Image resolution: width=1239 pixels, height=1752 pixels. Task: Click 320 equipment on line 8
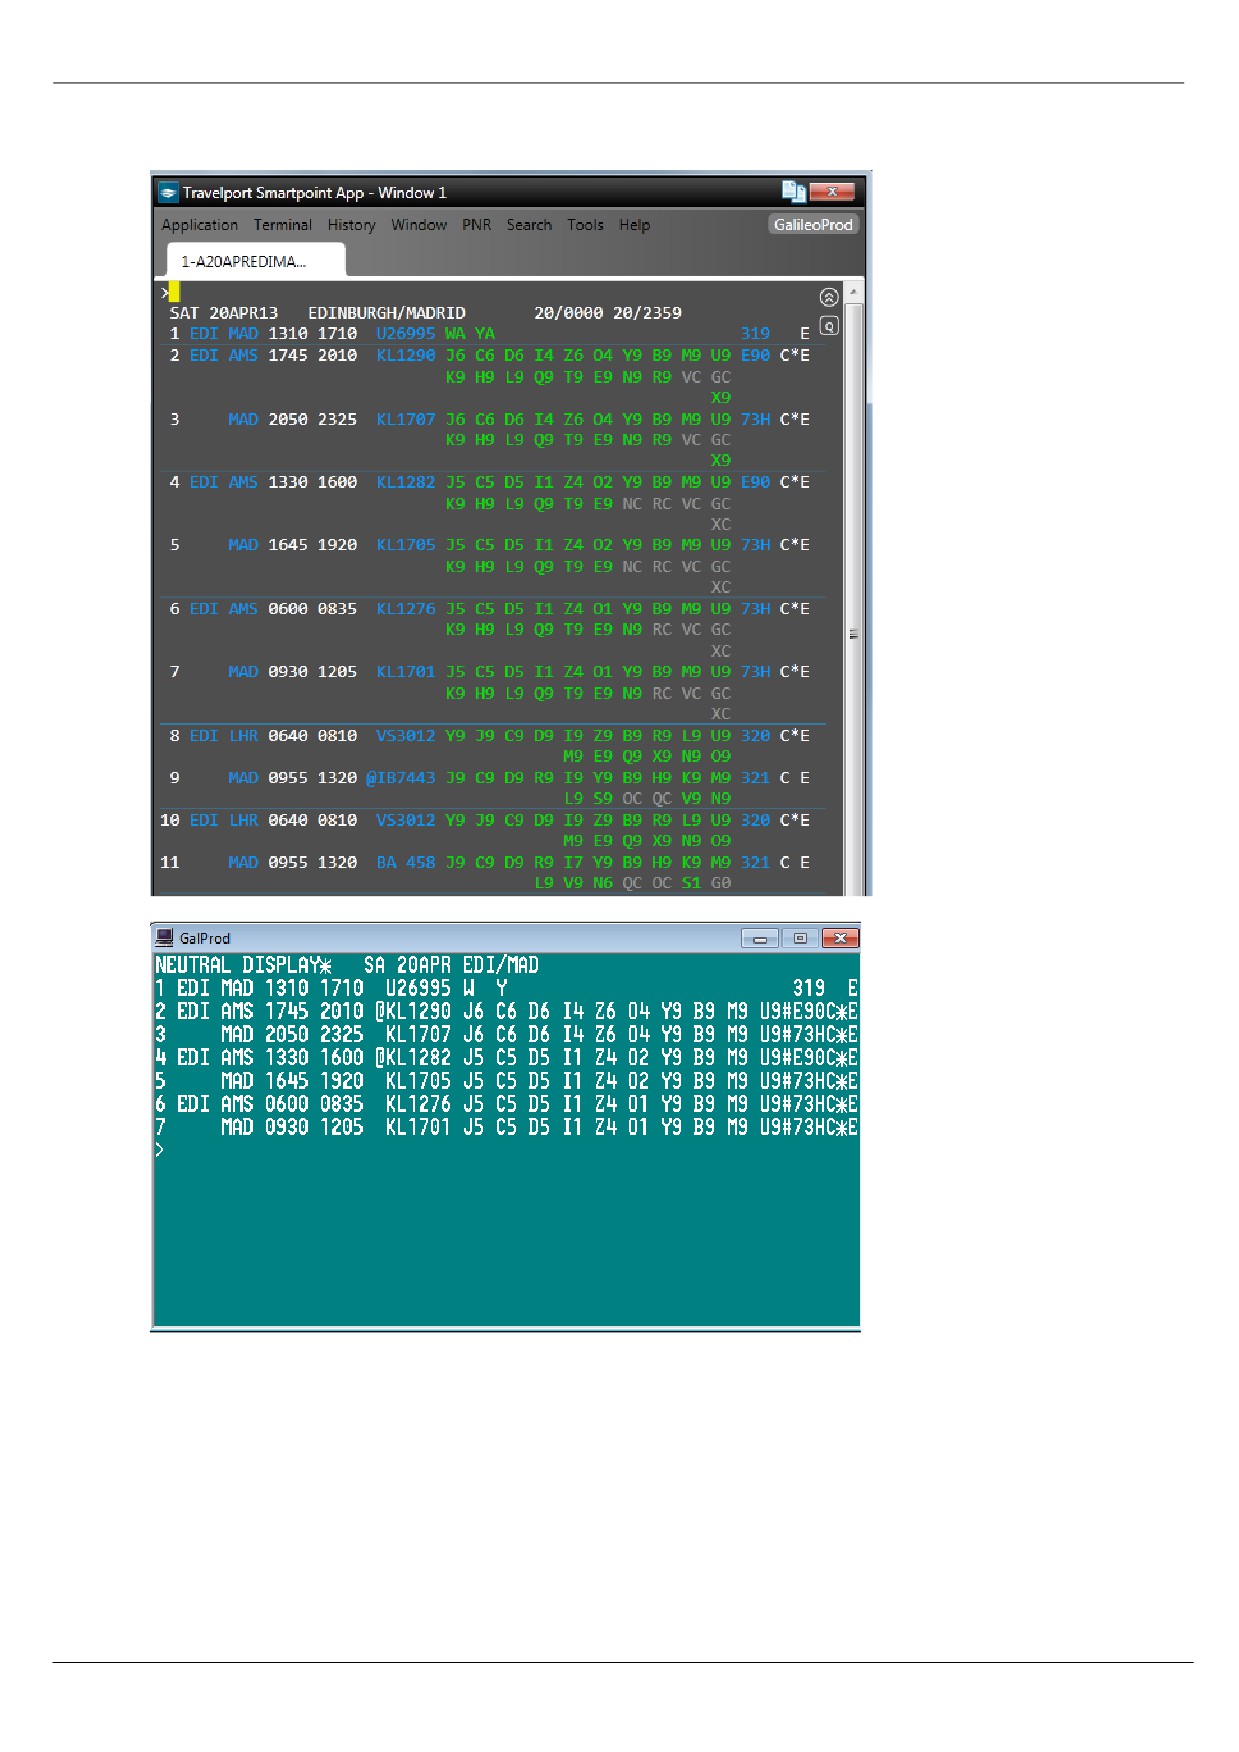coord(755,736)
